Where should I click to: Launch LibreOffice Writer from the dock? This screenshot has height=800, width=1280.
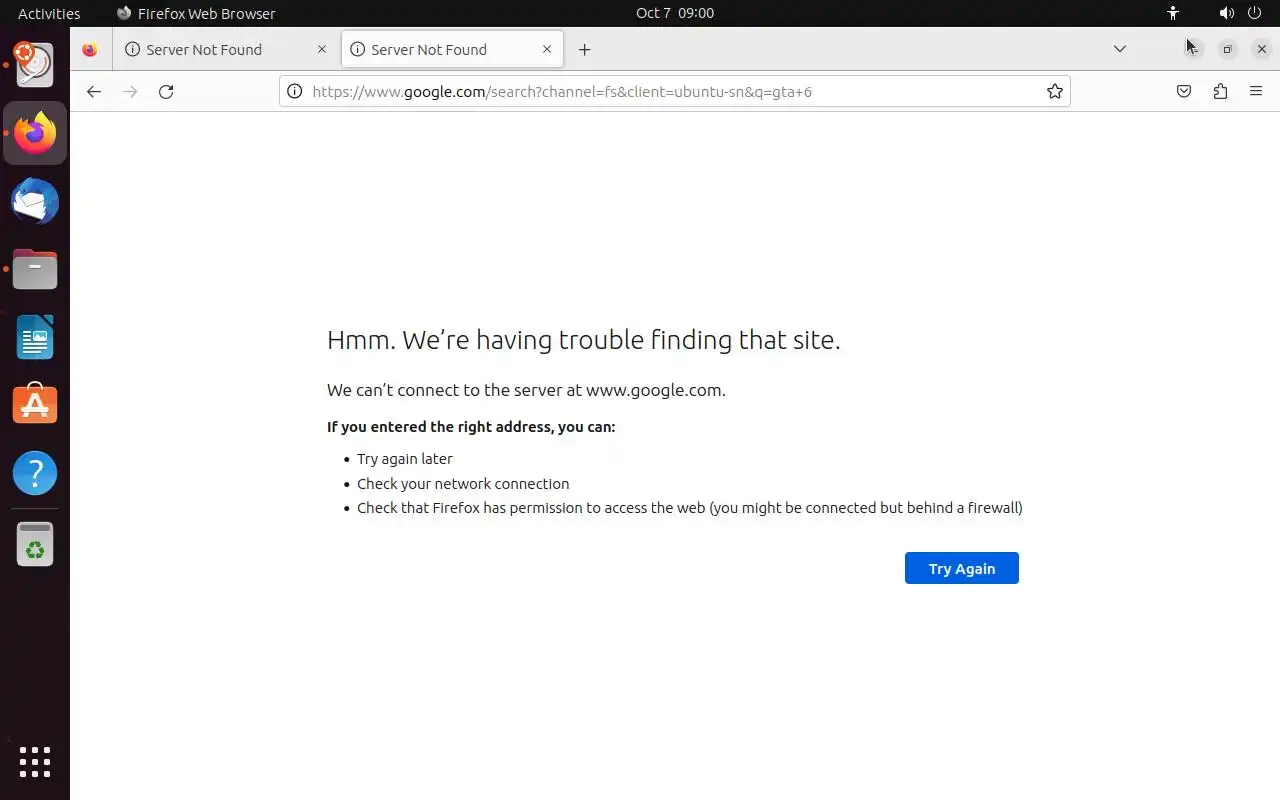(x=35, y=337)
